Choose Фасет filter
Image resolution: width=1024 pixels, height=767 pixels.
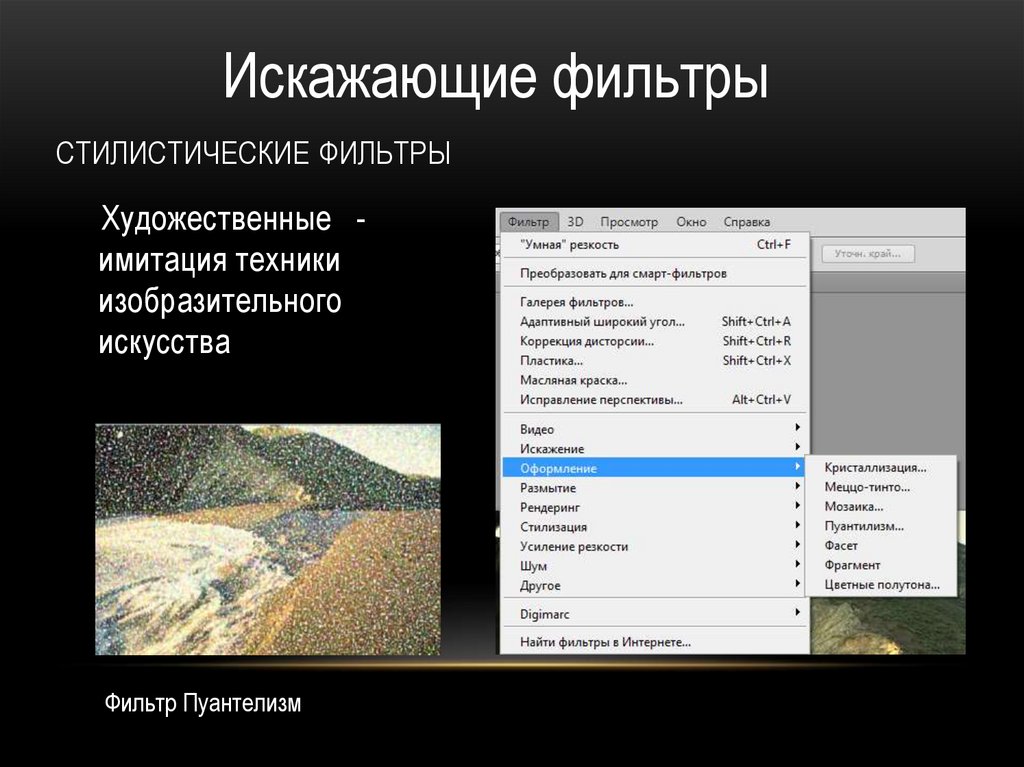881,546
